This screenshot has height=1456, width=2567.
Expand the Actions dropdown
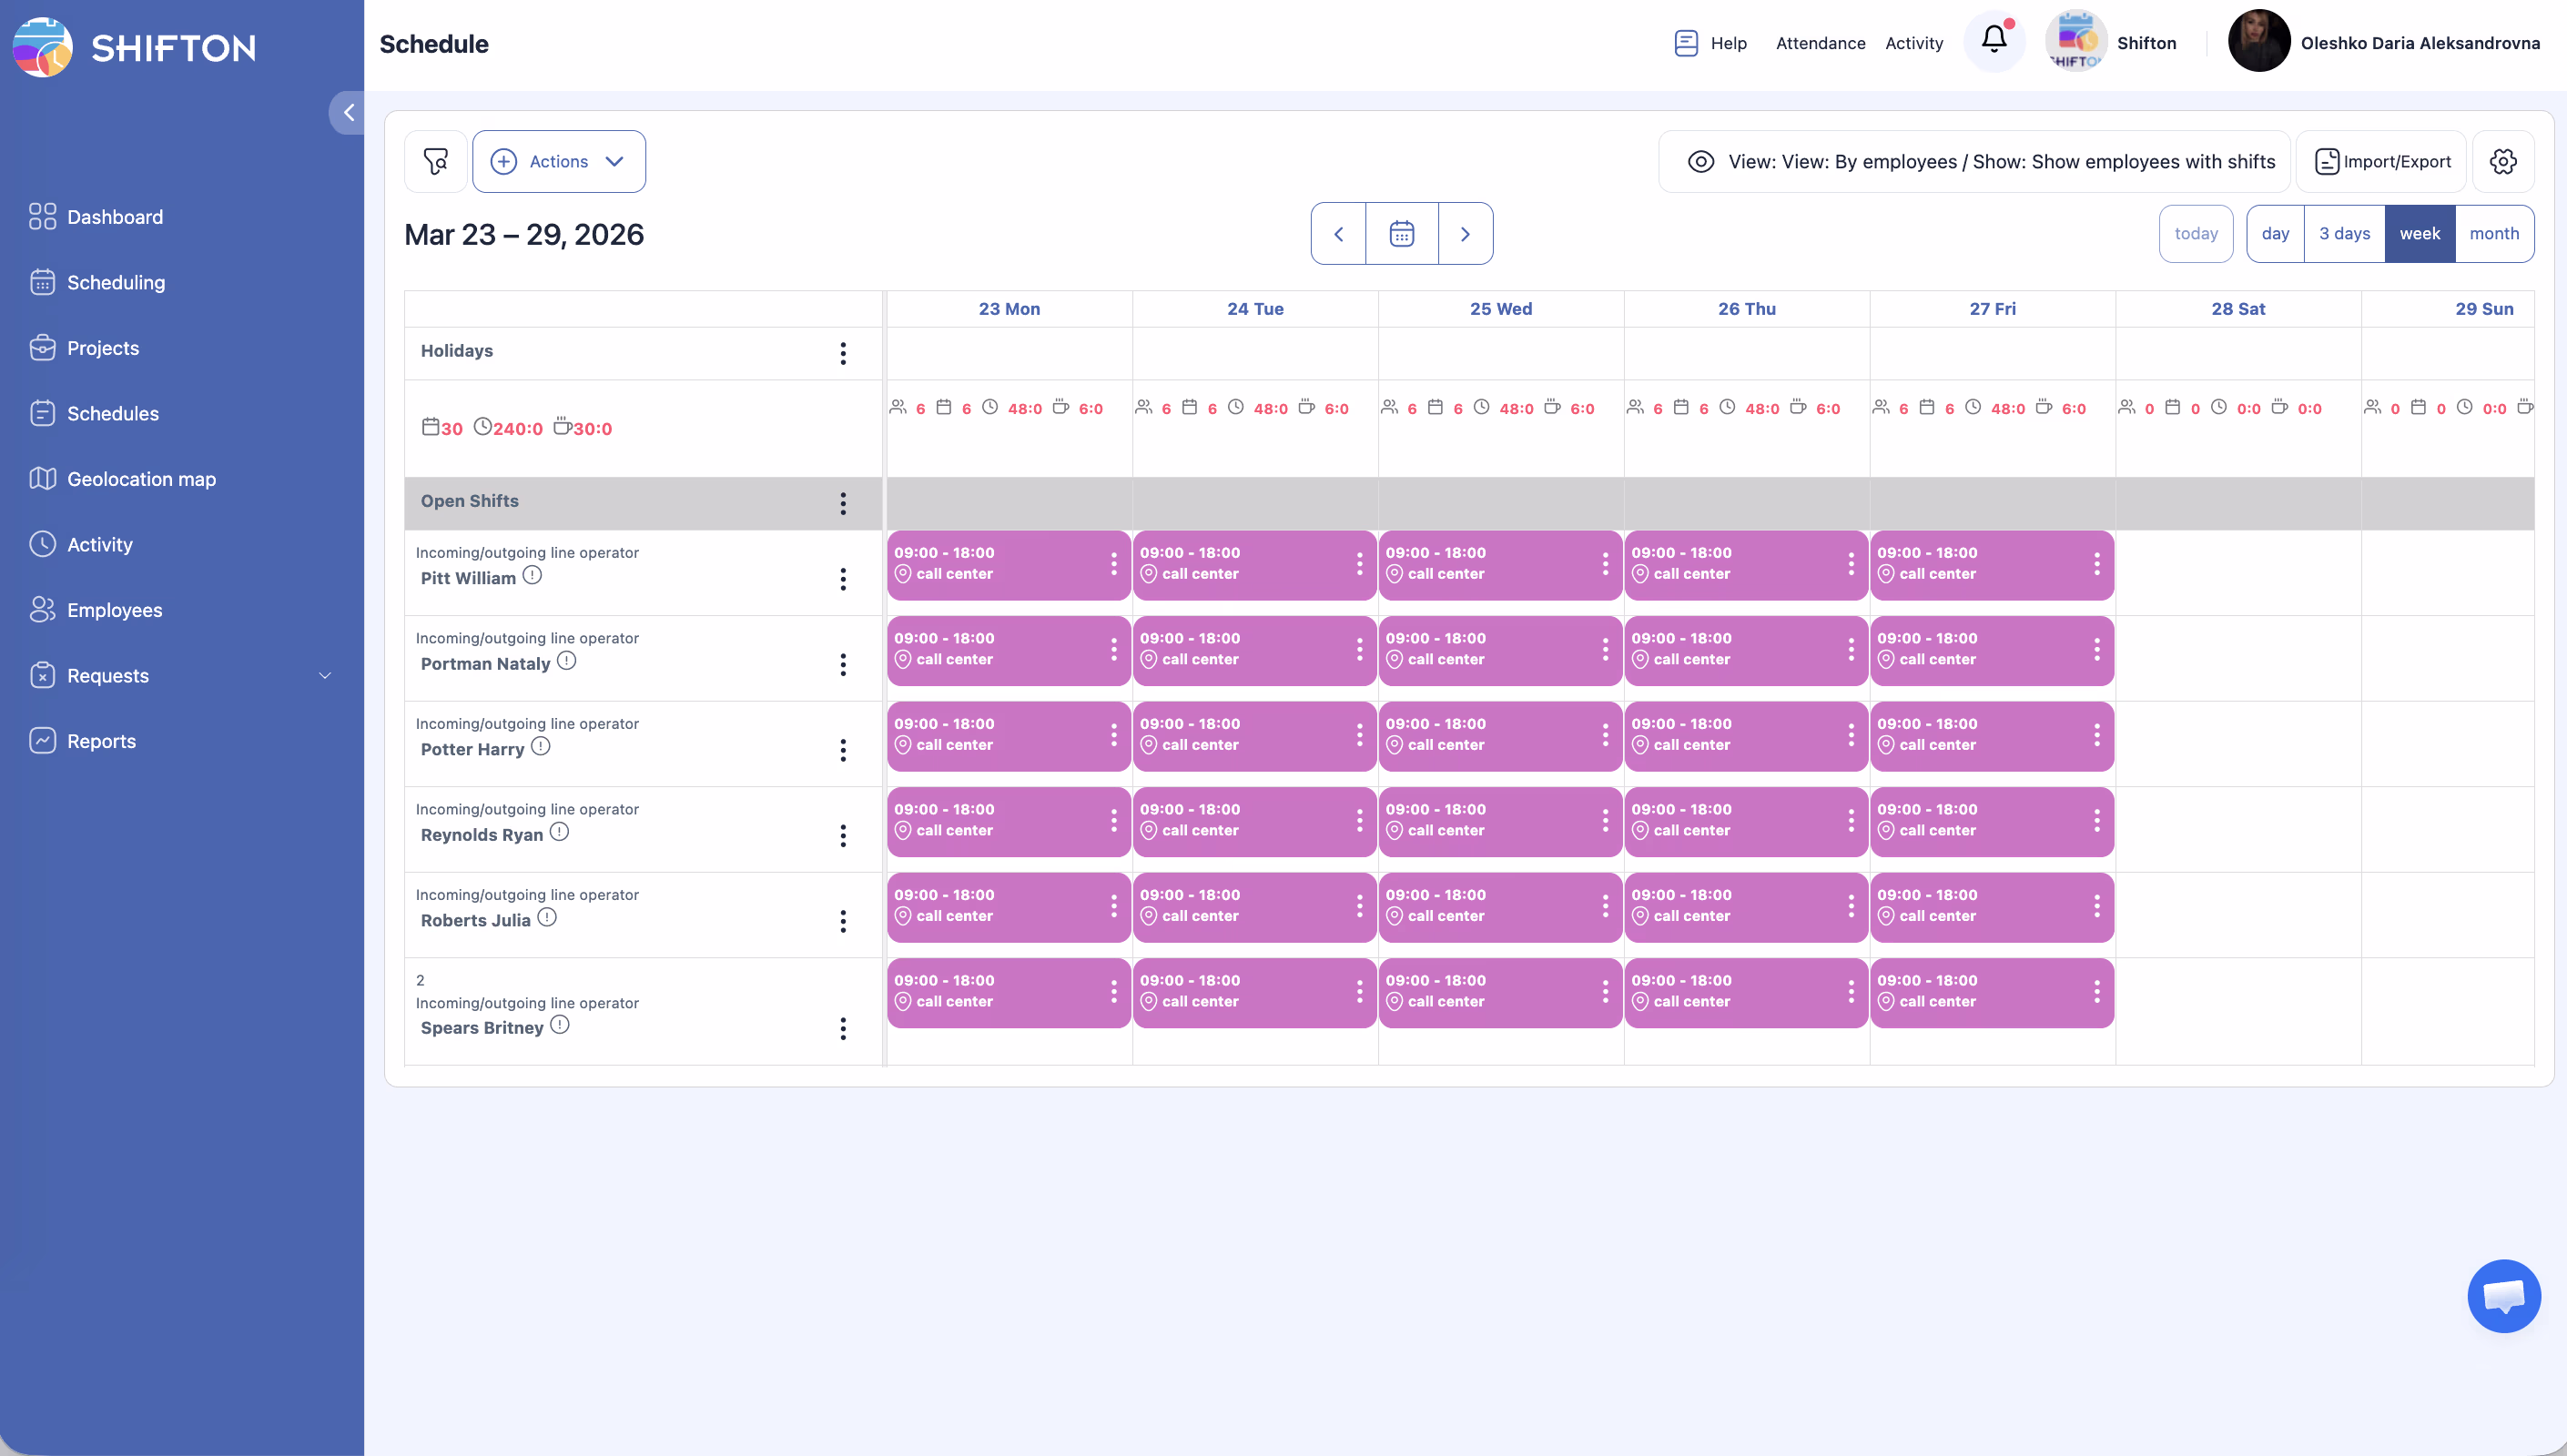coord(559,161)
